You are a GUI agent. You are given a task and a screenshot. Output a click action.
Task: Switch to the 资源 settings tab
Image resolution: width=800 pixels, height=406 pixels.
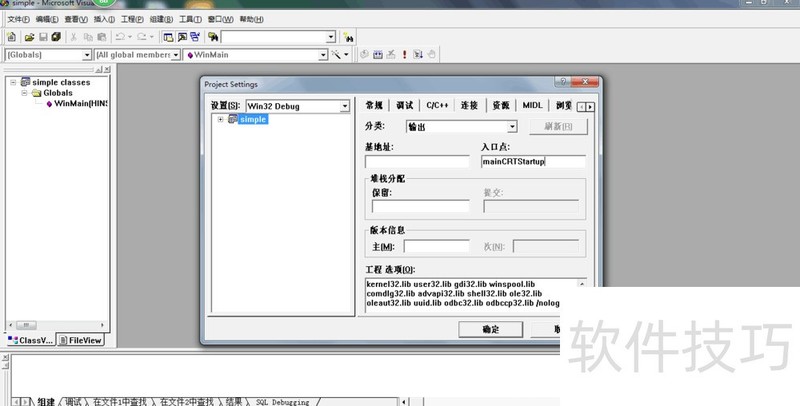point(501,105)
